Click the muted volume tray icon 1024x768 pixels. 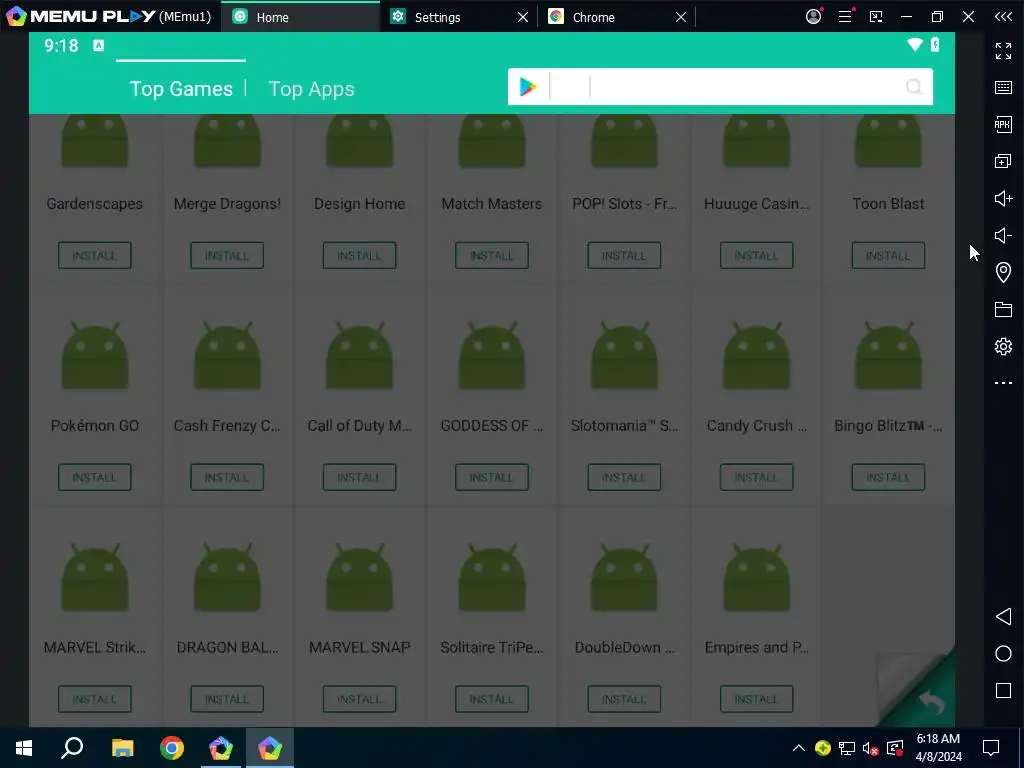pyautogui.click(x=870, y=748)
